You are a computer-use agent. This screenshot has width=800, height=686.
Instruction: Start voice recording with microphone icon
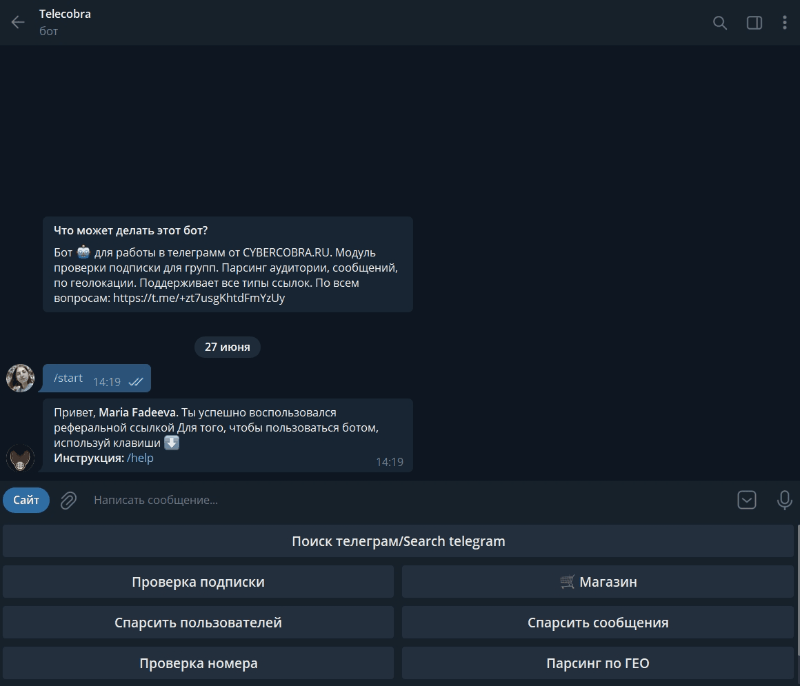[784, 500]
